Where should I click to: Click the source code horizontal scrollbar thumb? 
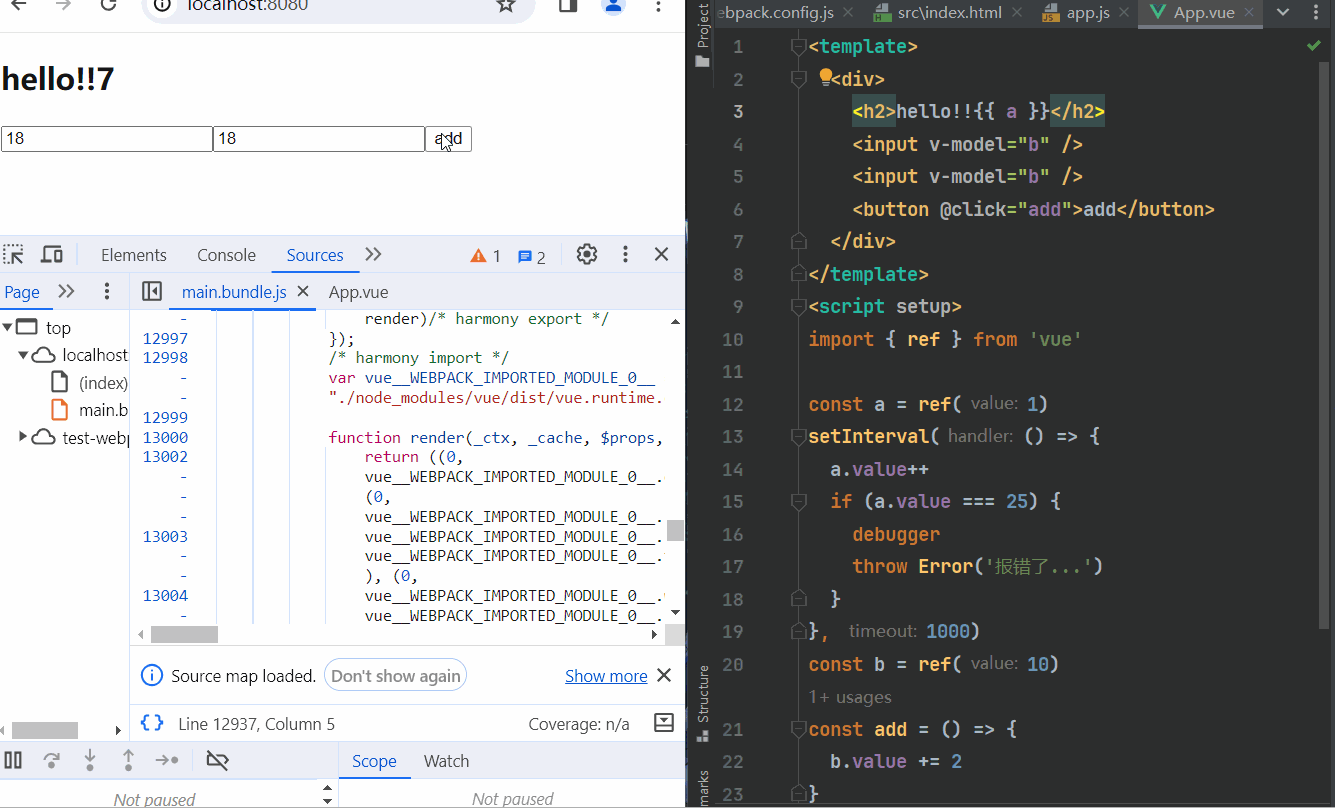[x=184, y=634]
